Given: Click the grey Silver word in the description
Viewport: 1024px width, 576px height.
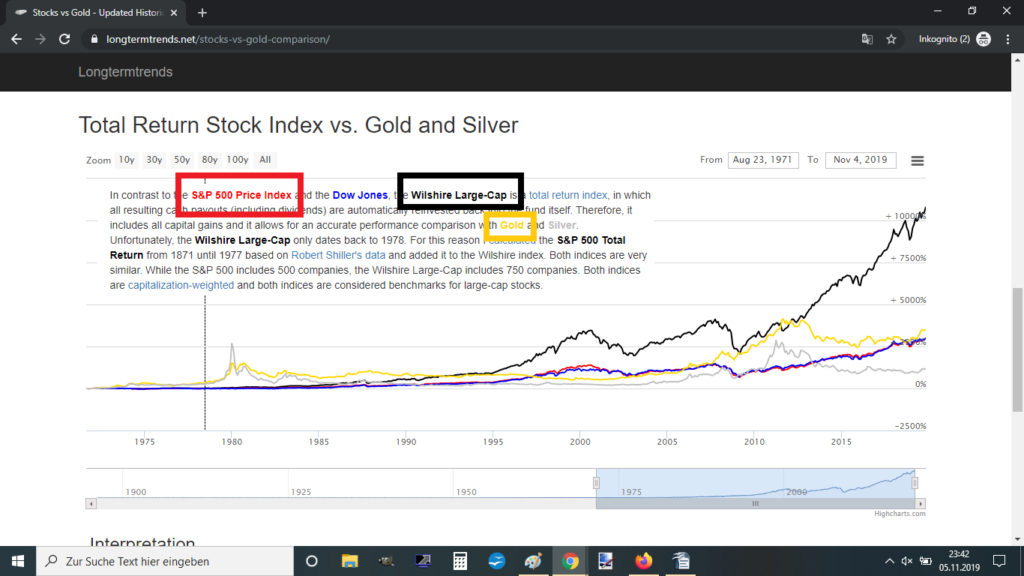Looking at the screenshot, I should [x=562, y=225].
